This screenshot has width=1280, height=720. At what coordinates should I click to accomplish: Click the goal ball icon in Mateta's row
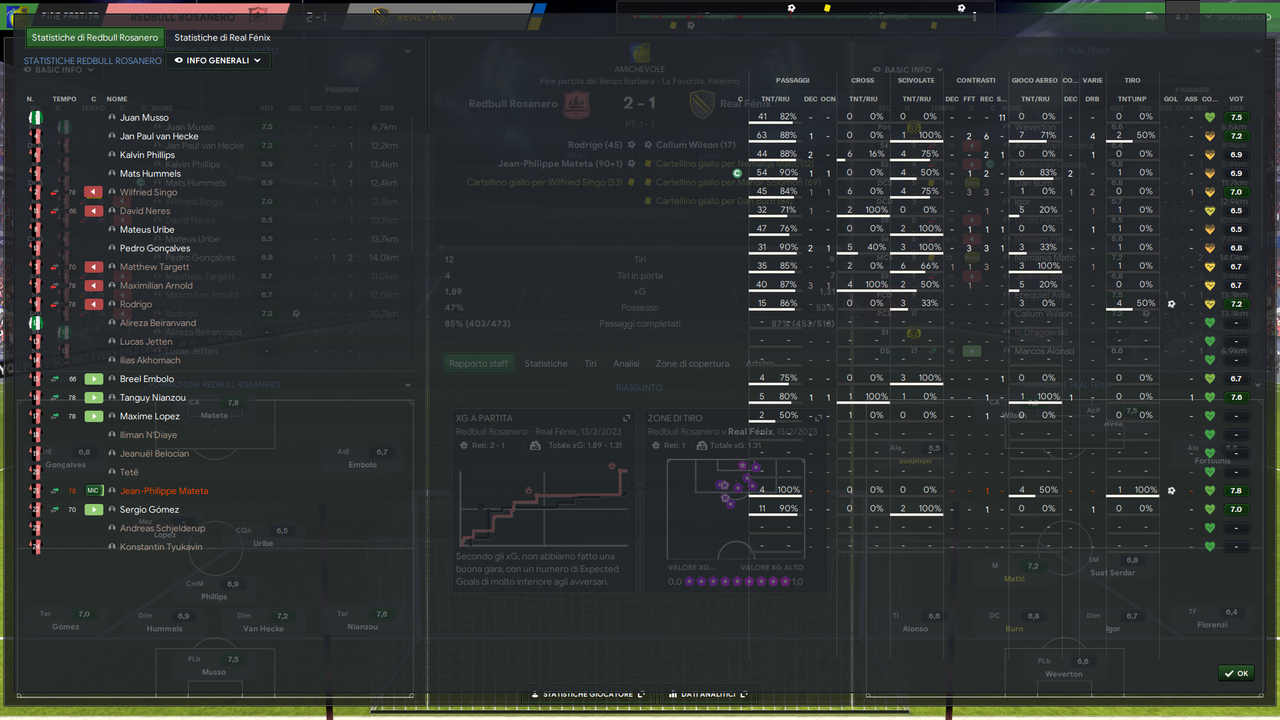click(1171, 491)
